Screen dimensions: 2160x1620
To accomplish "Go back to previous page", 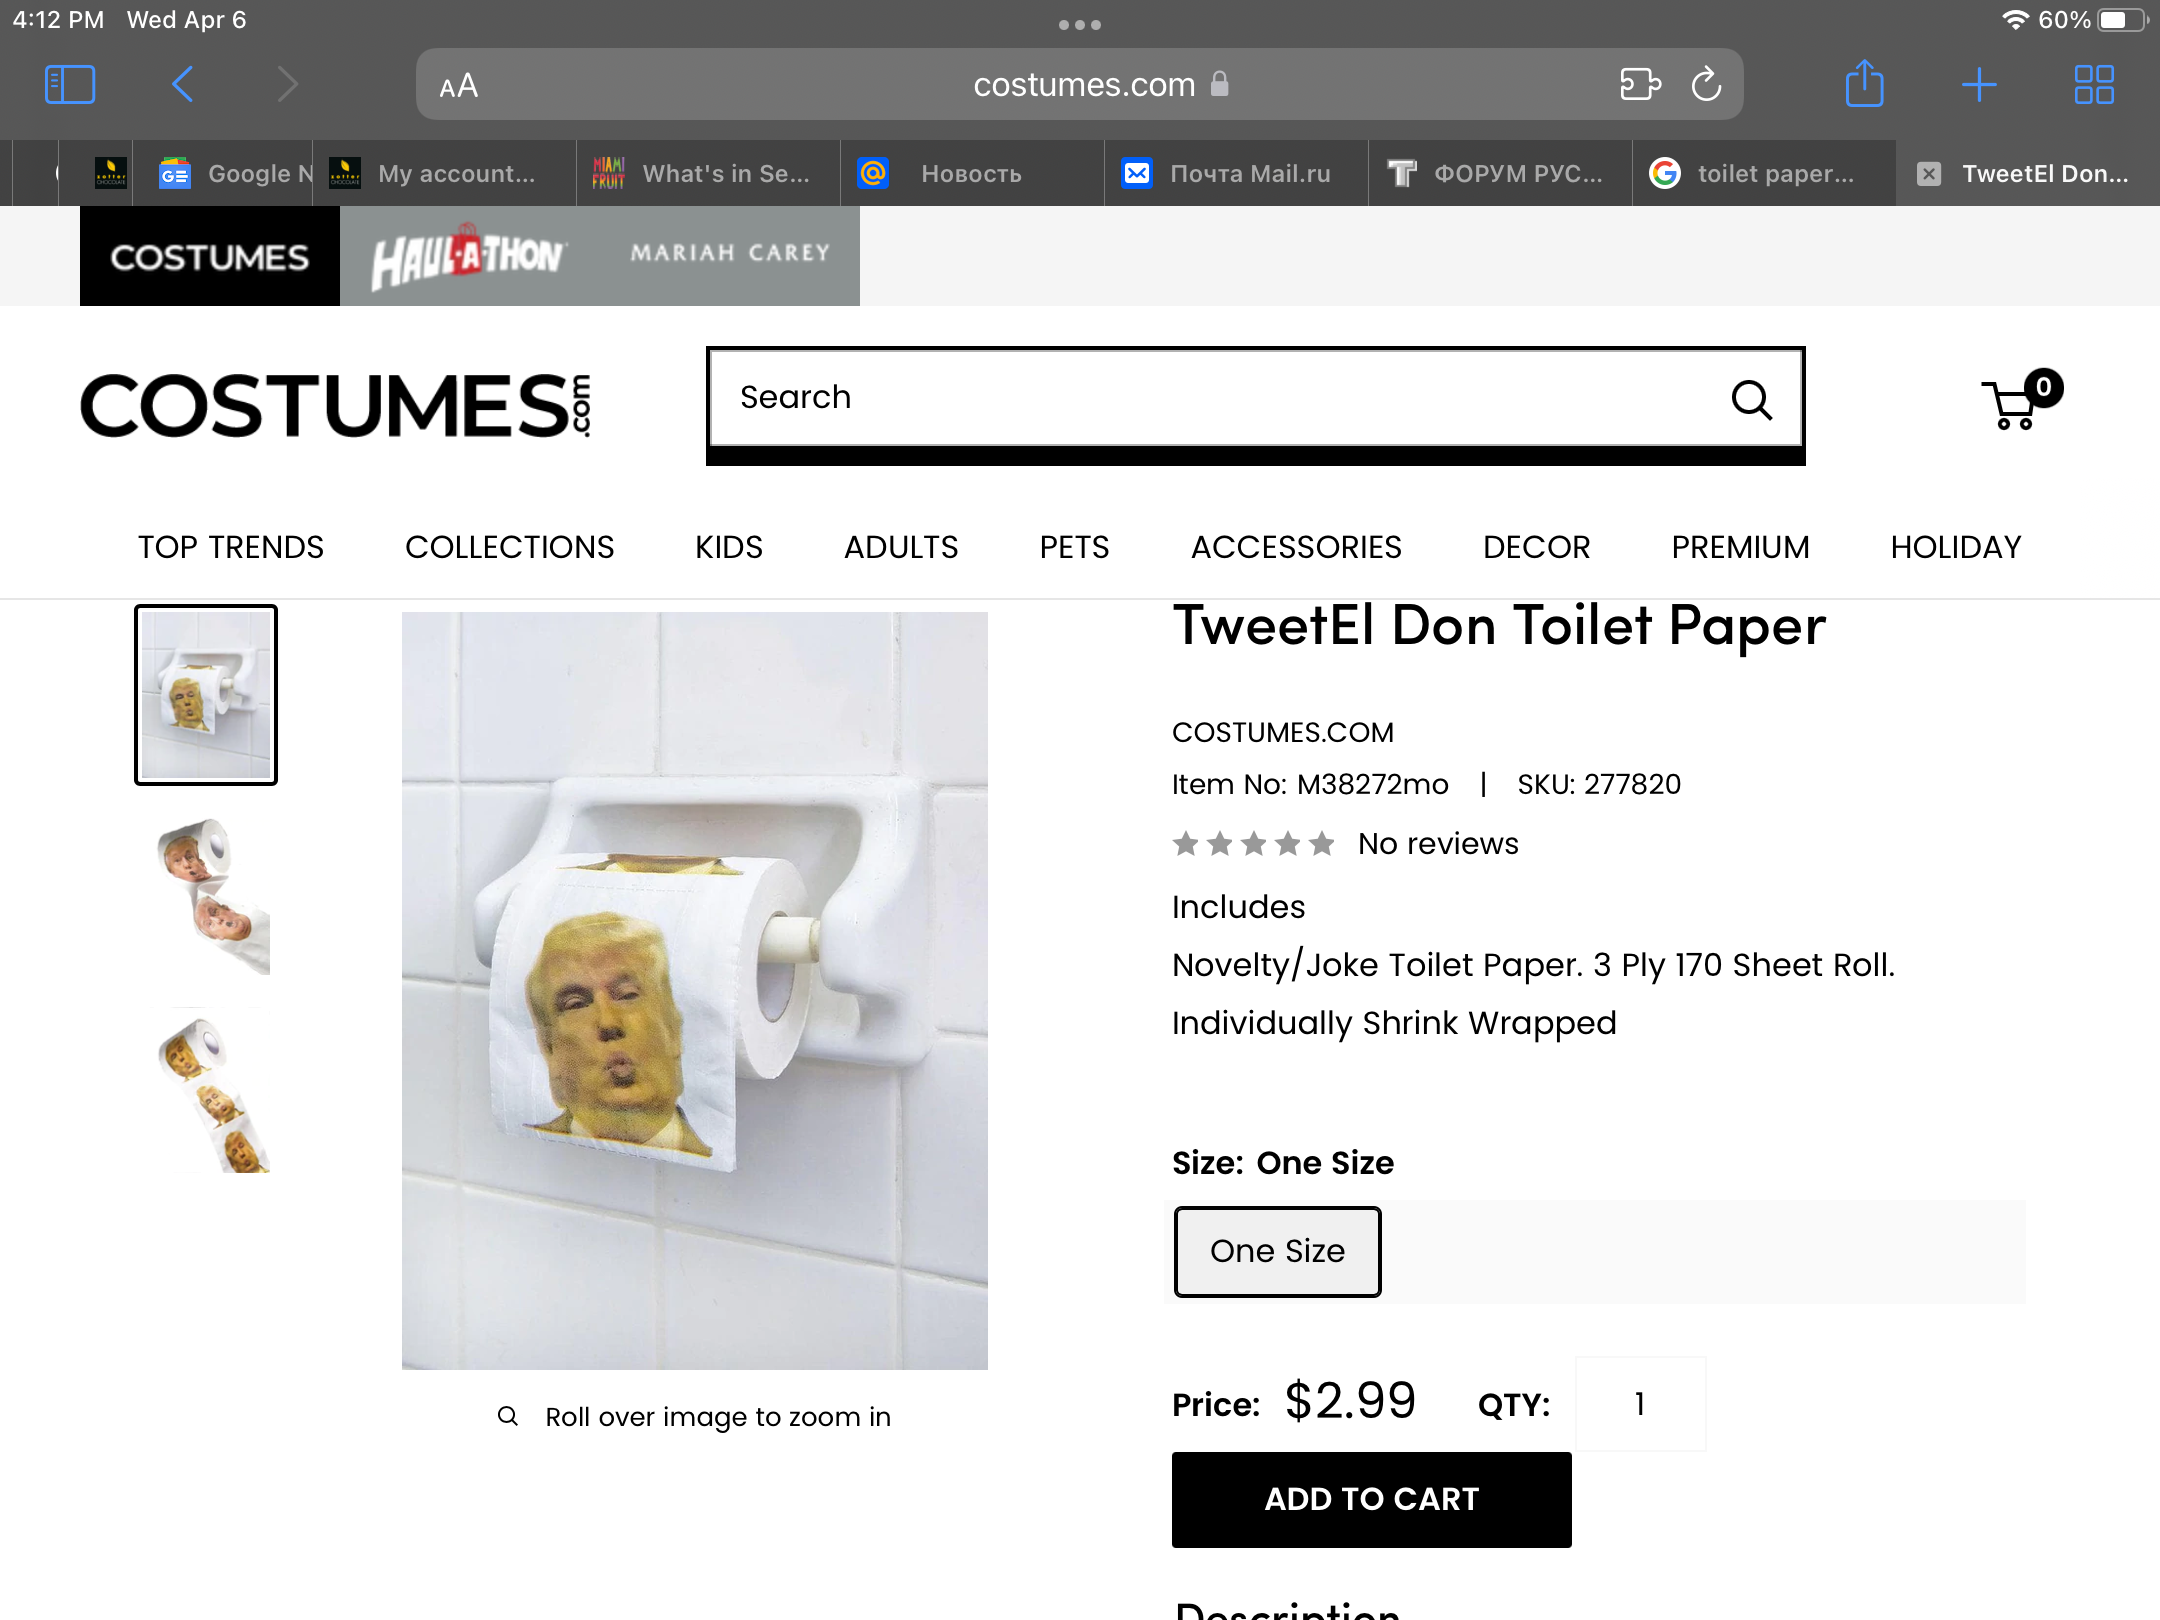I will click(182, 85).
